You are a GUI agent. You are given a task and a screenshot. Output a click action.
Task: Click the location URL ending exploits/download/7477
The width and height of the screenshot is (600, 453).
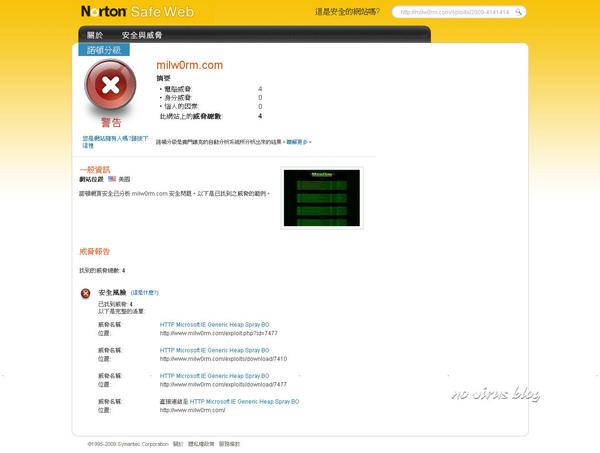coord(223,385)
